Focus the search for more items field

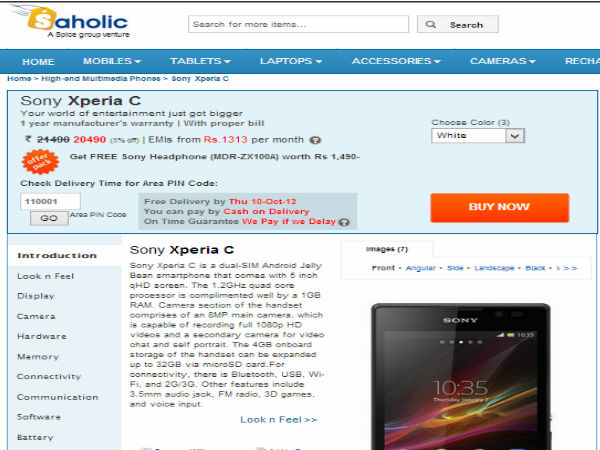point(298,24)
